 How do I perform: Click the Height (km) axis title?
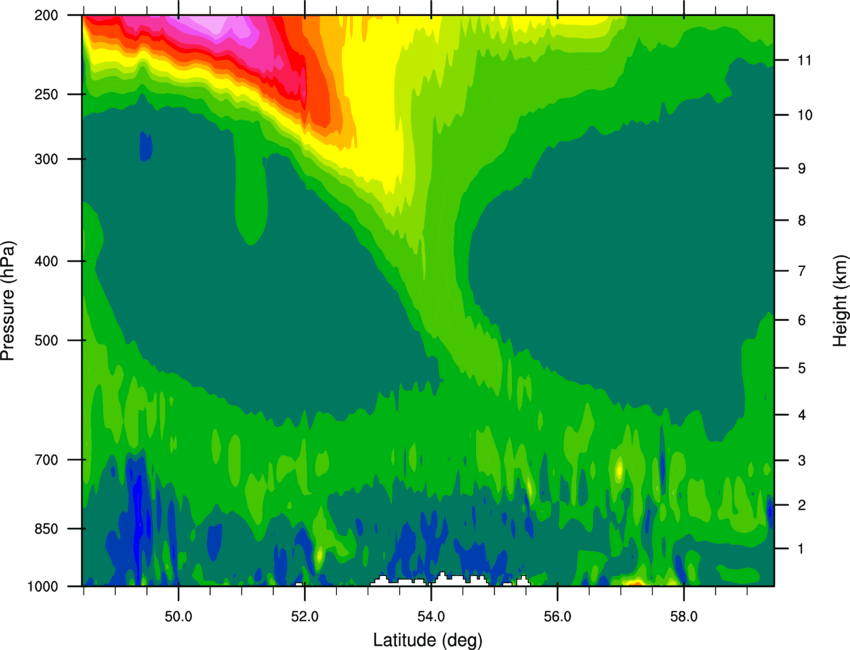[x=840, y=300]
